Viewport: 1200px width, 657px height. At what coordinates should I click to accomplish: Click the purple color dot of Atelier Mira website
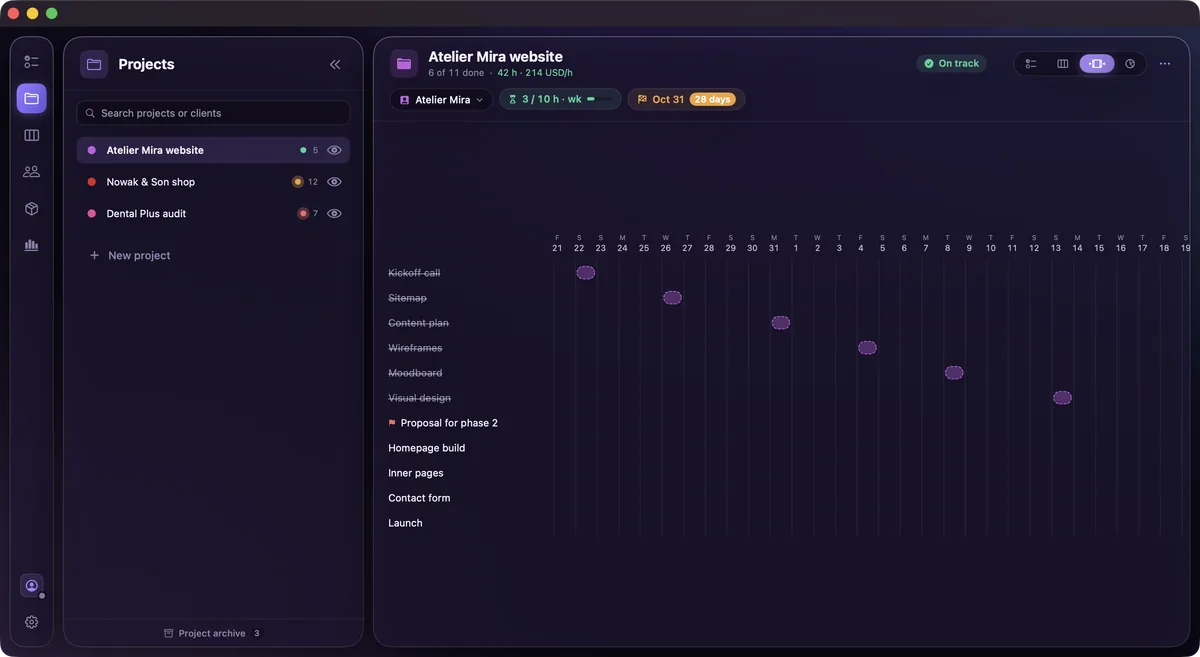click(92, 150)
